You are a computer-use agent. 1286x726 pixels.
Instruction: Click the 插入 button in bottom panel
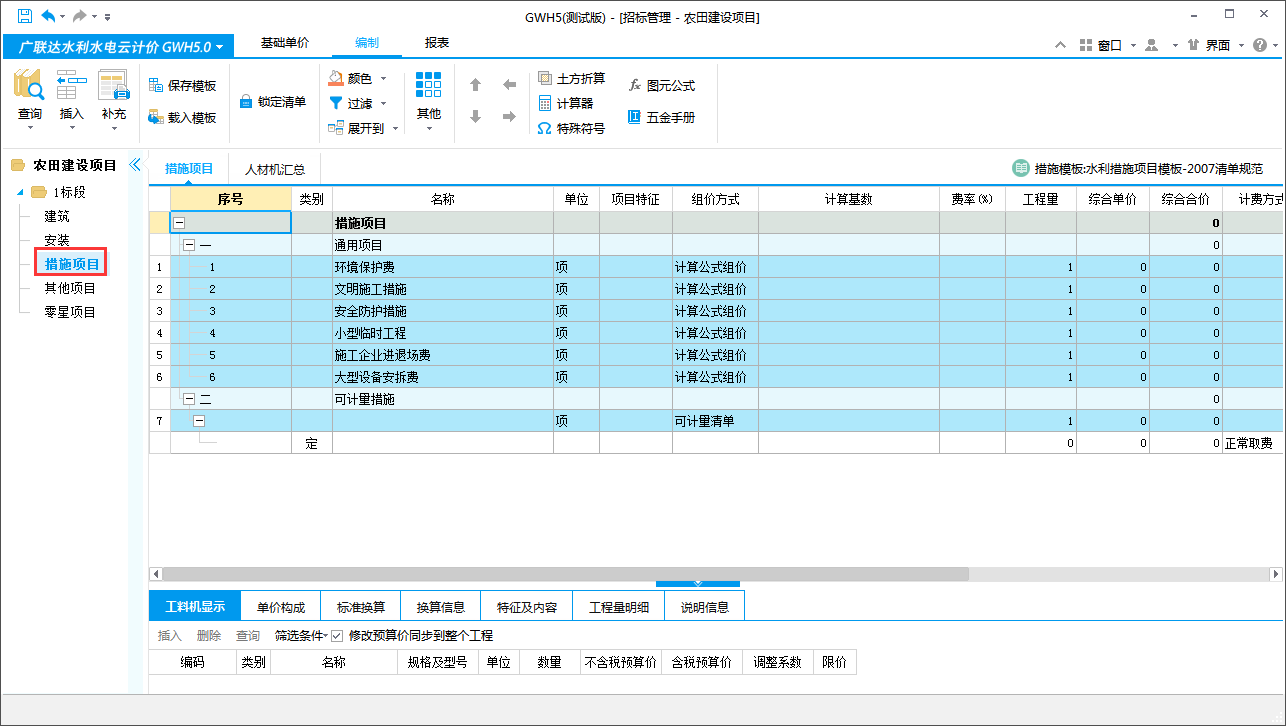click(170, 636)
